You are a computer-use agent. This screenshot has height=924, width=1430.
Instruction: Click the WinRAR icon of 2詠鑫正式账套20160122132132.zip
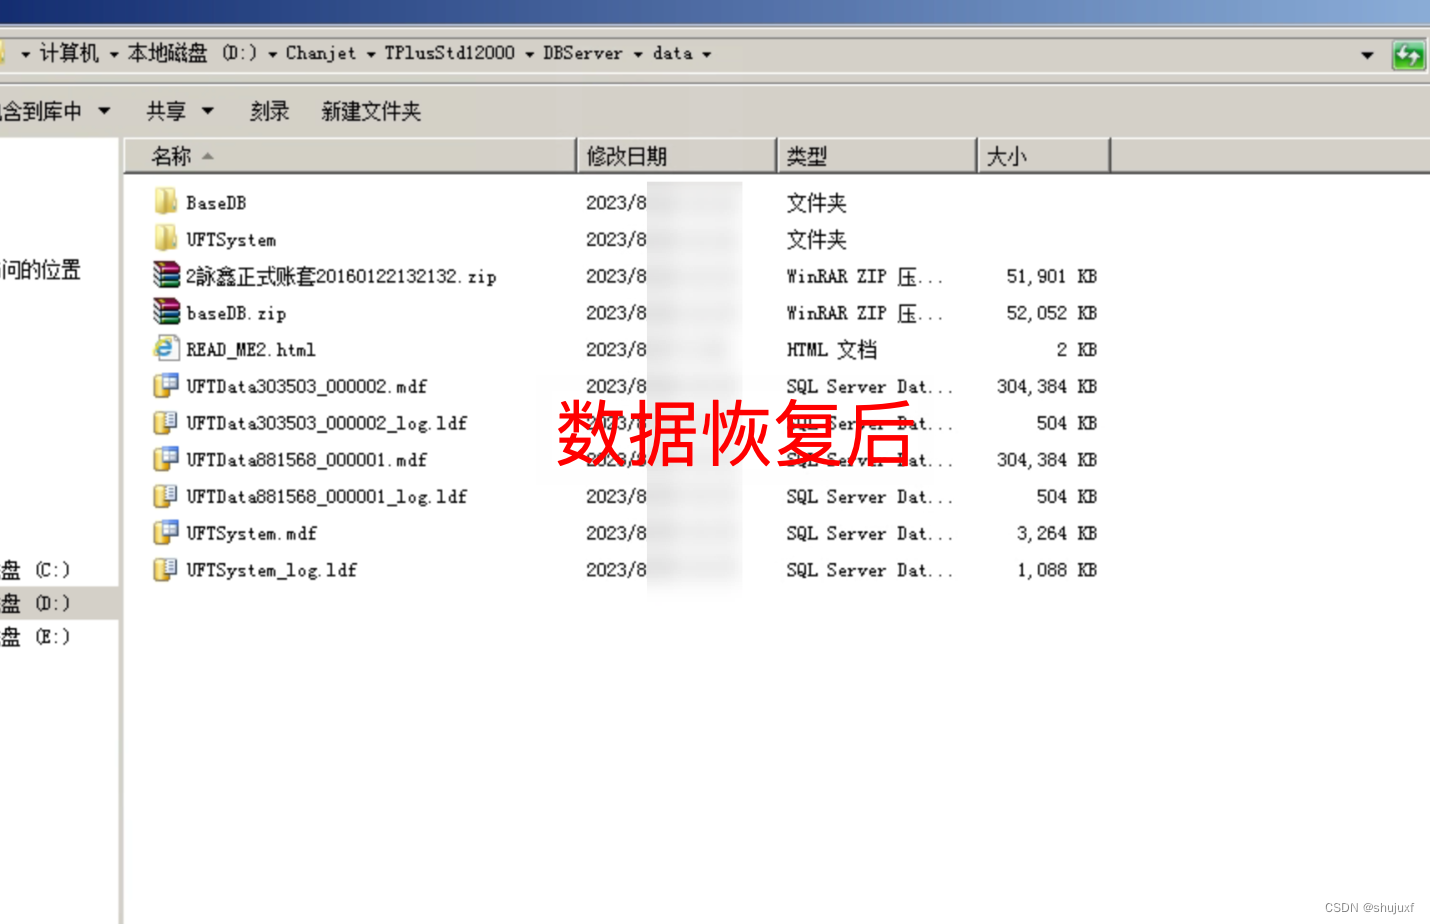(166, 275)
